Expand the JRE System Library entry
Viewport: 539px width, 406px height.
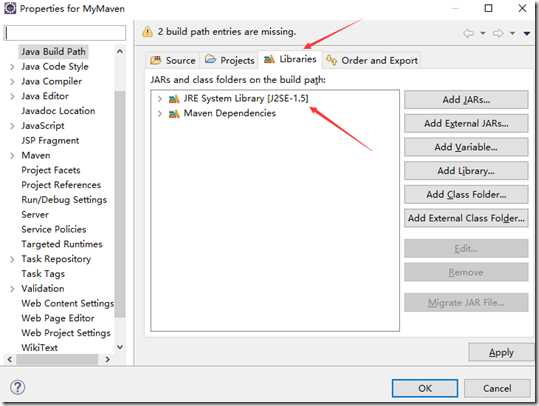[x=160, y=99]
